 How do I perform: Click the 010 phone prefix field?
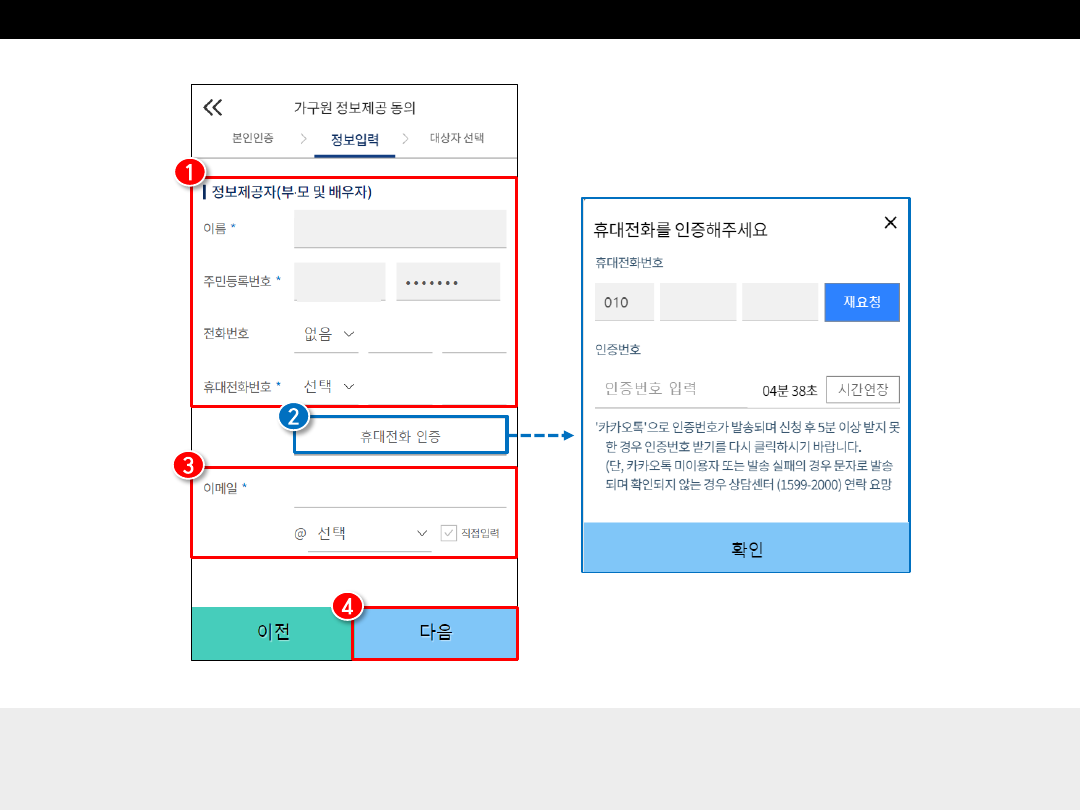[x=624, y=302]
